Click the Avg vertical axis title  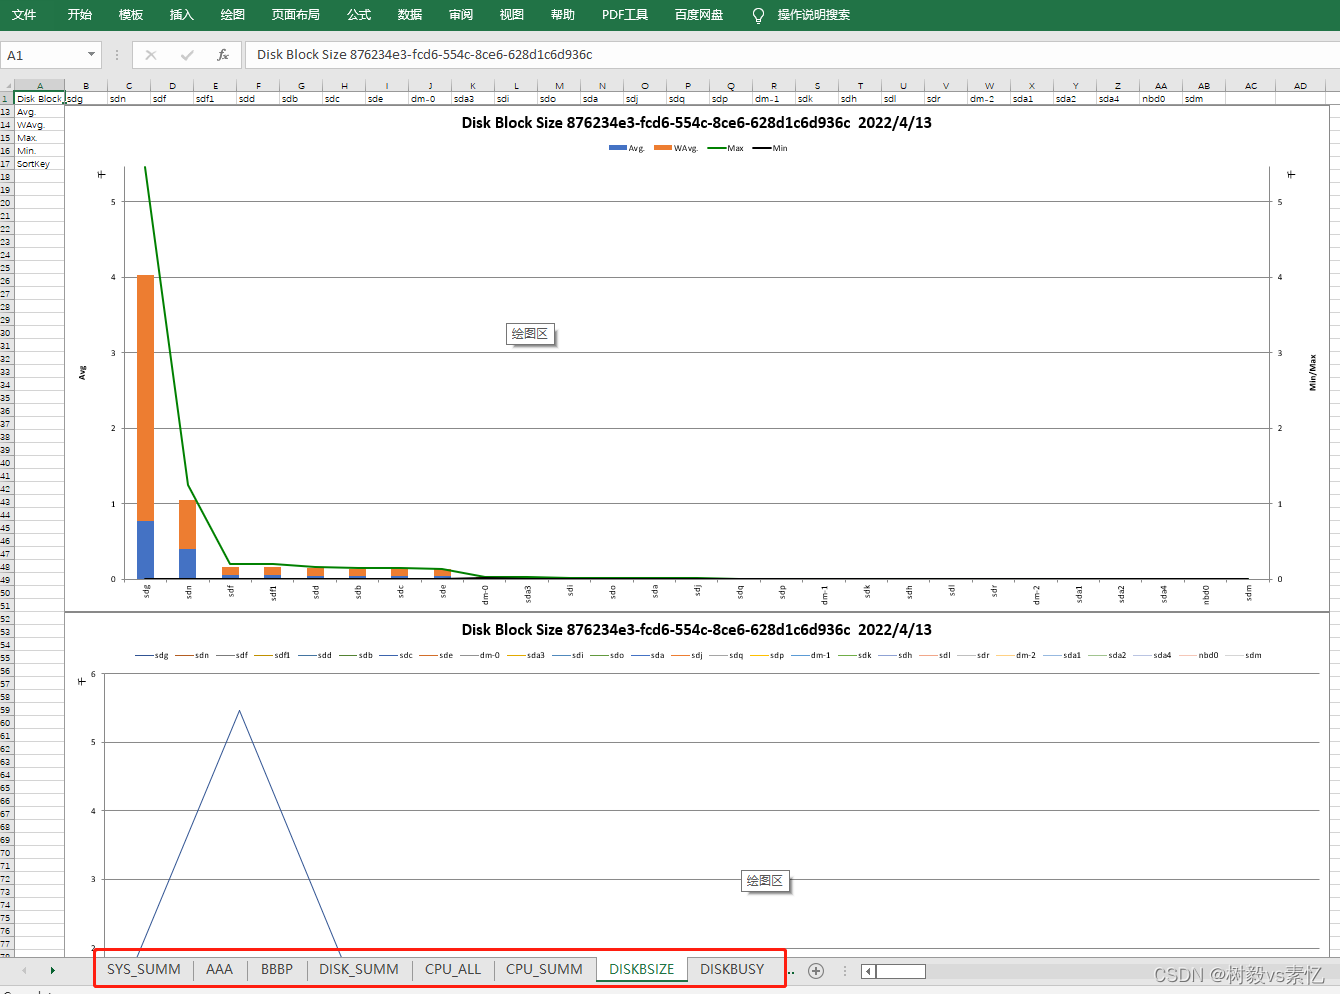click(83, 372)
